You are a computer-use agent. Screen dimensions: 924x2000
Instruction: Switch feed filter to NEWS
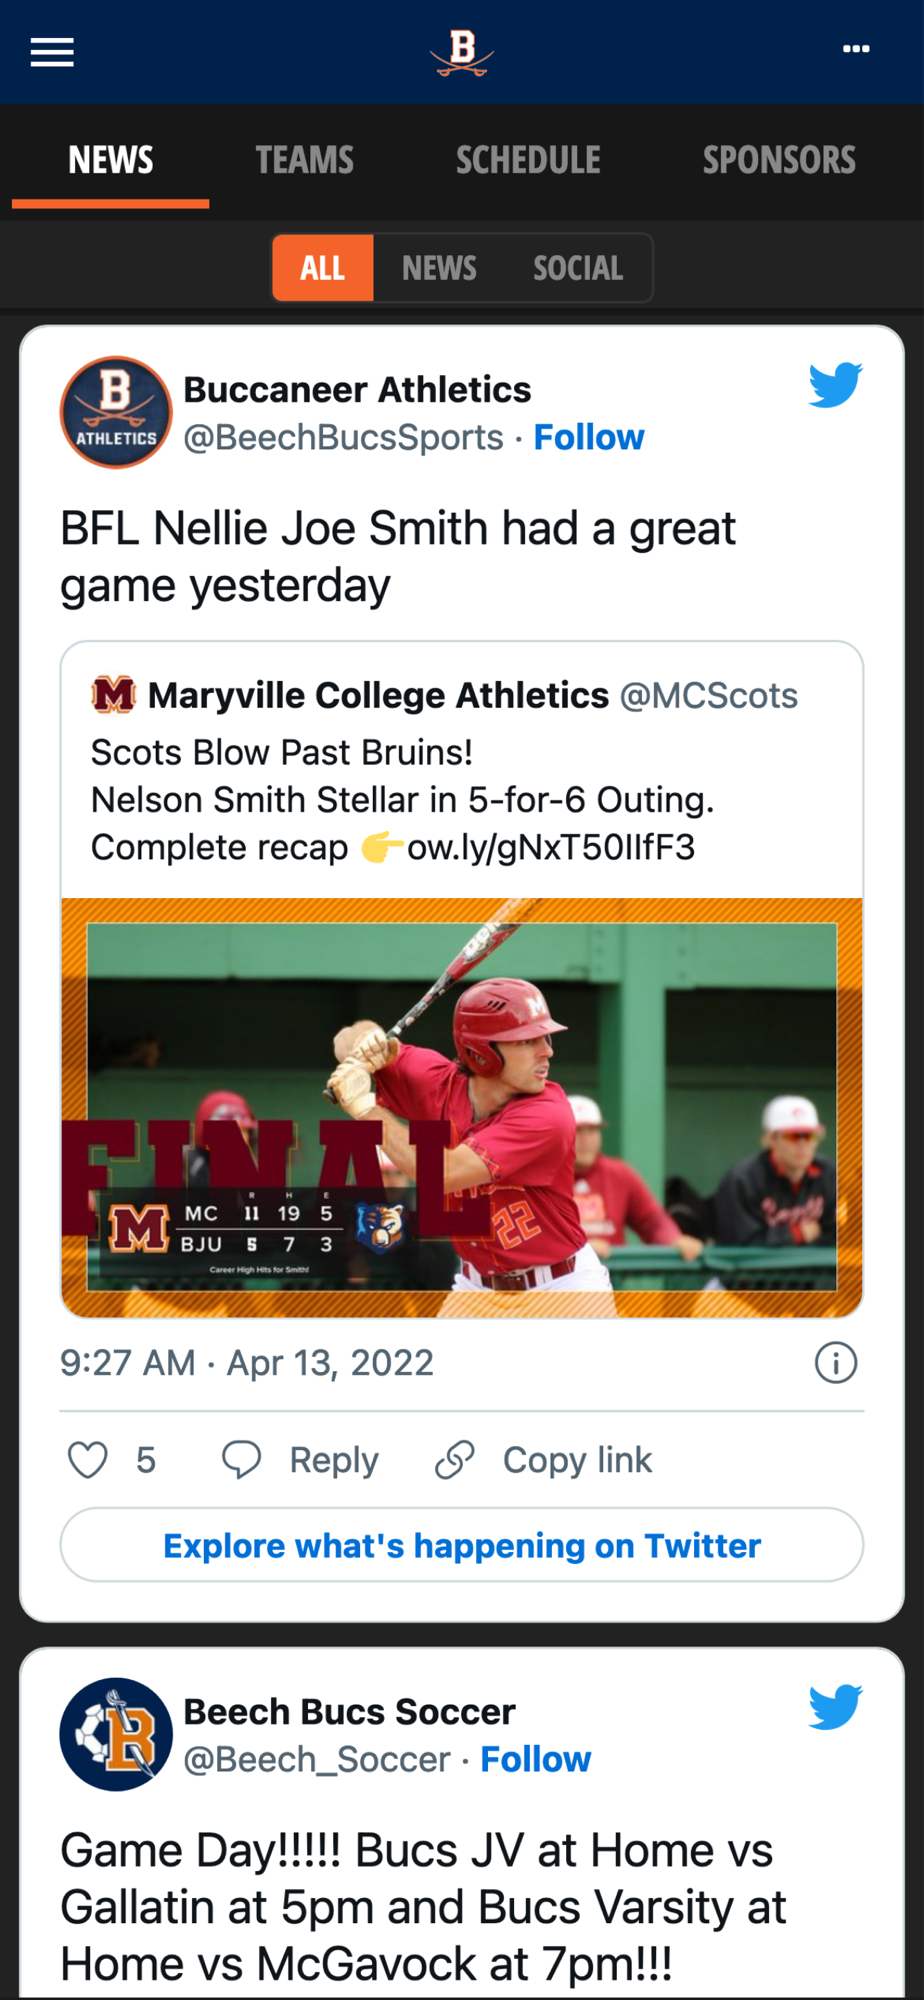[439, 268]
